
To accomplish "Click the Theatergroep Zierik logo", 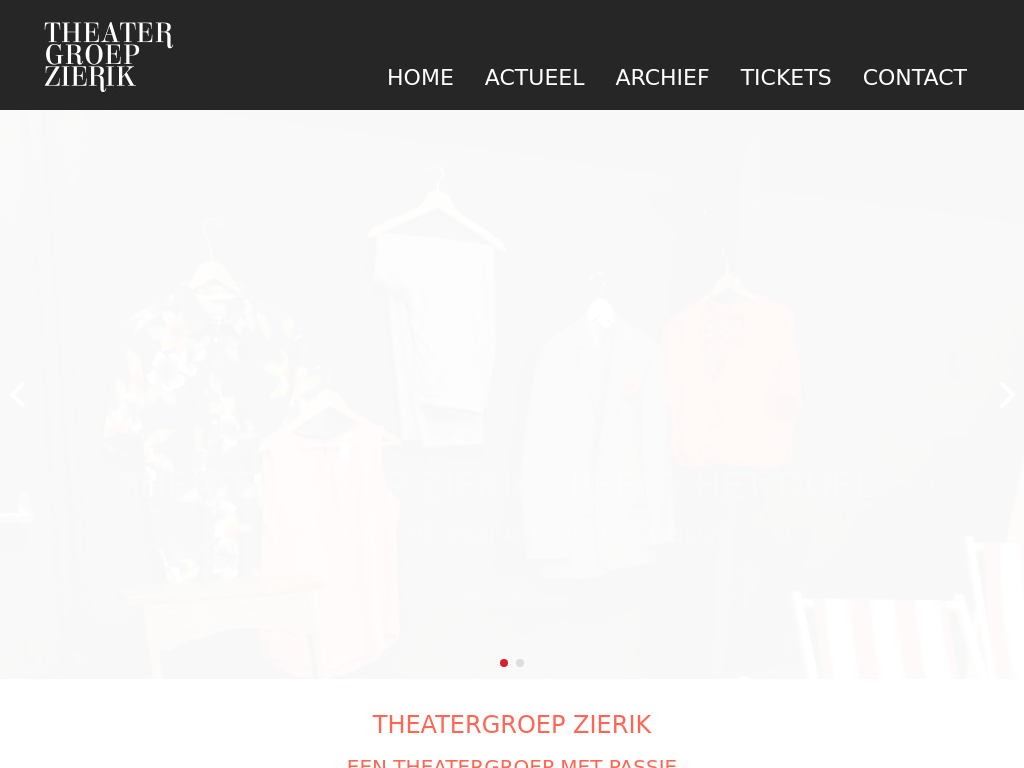I will [108, 56].
